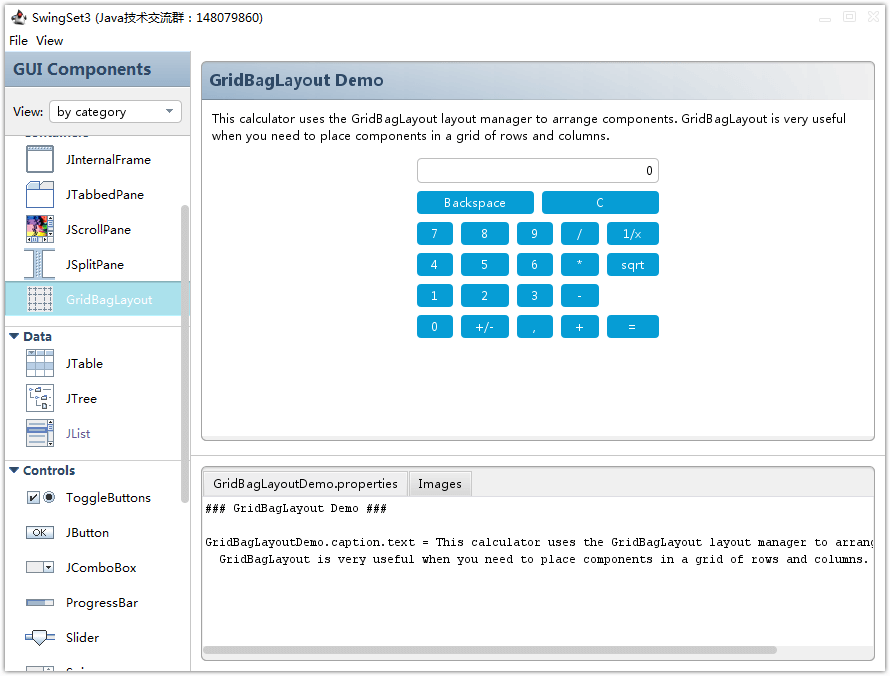Screen dimensions: 890x676
Task: Click calculator digit 8 button
Action: point(485,234)
